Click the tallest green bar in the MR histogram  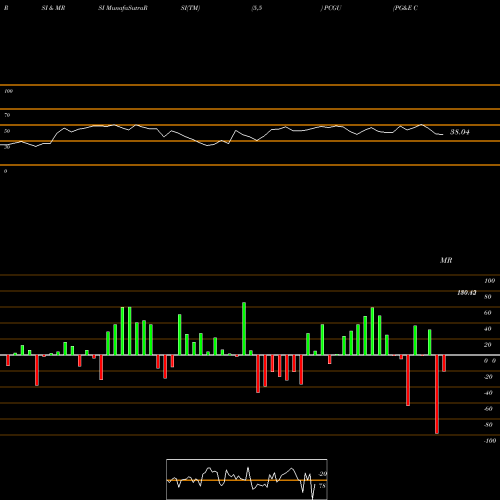(244, 329)
